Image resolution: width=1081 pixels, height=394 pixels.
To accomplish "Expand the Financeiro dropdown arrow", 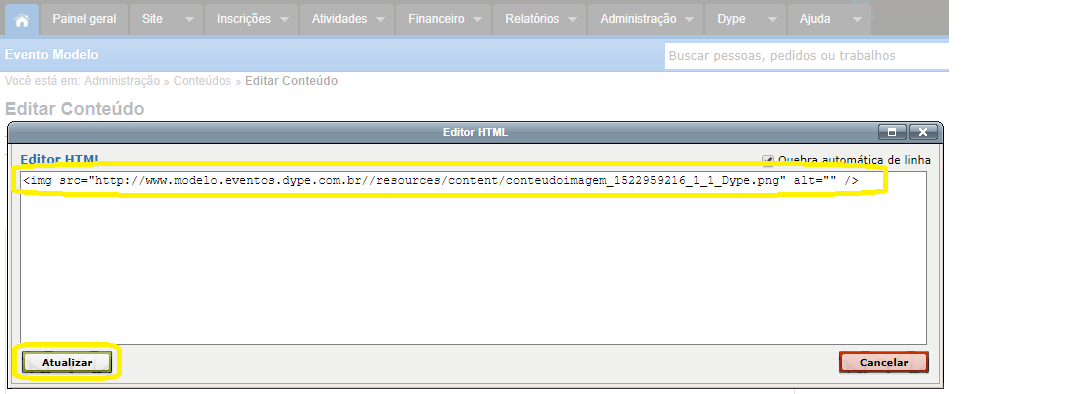I will [x=477, y=20].
